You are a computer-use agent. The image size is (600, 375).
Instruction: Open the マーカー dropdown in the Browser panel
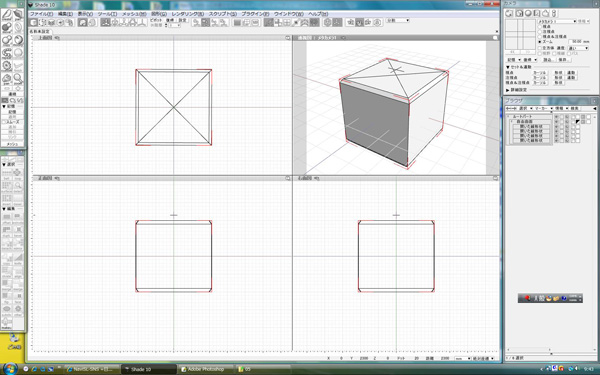pos(543,109)
